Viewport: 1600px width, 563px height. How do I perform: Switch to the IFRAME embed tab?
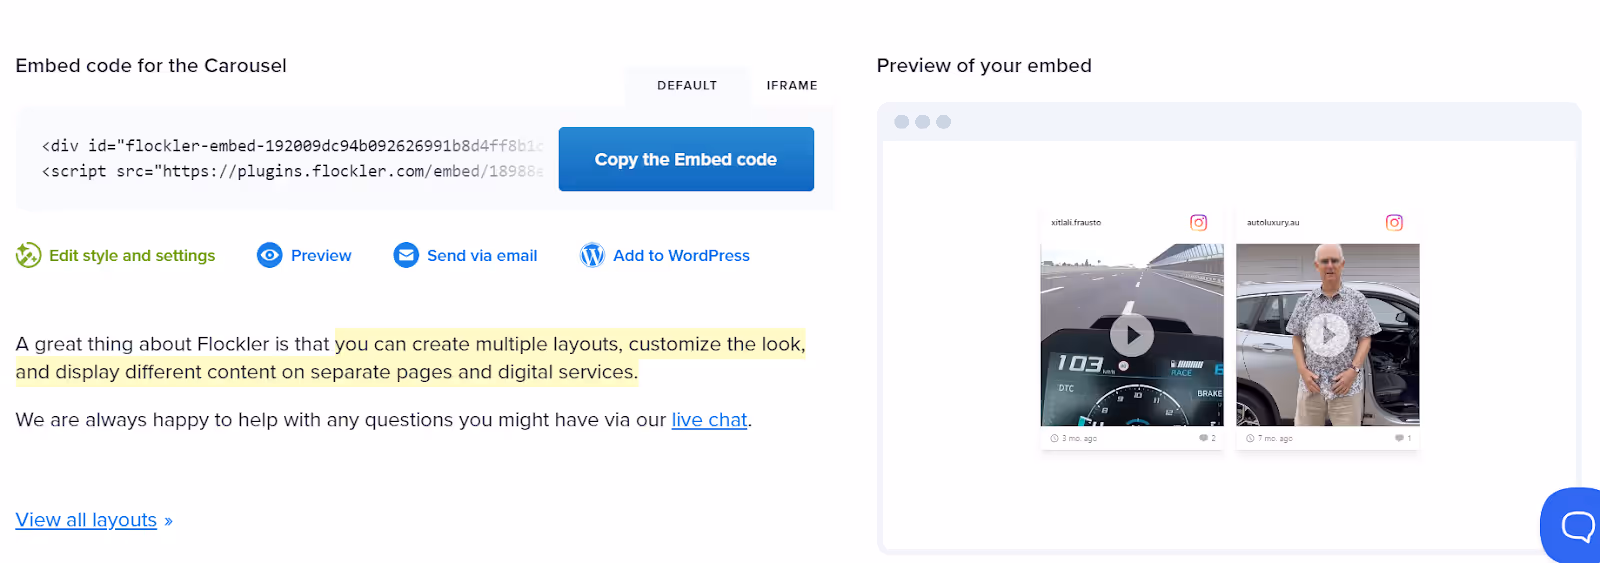tap(792, 85)
